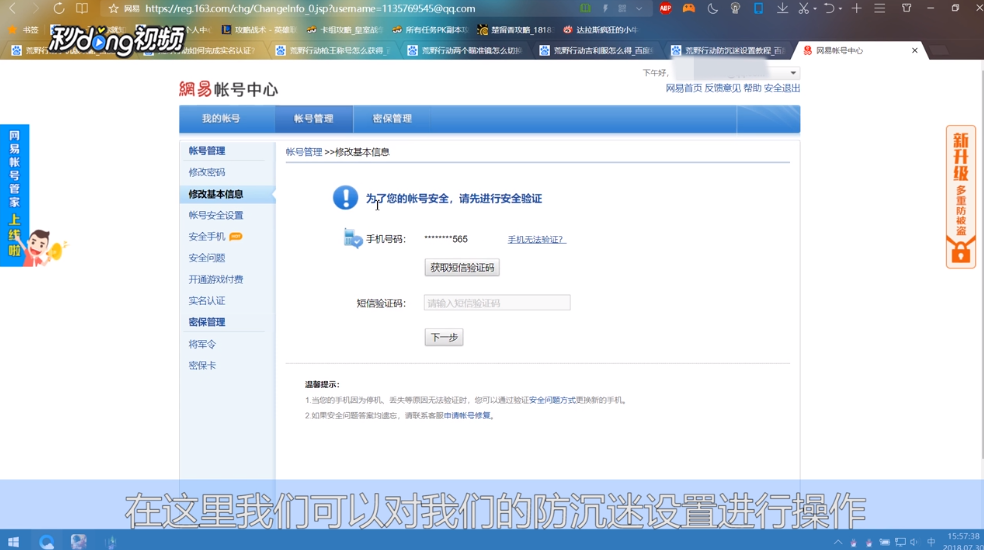The height and width of the screenshot is (550, 984).
Task: Click the green compatibility mode icon
Action: pos(586,8)
